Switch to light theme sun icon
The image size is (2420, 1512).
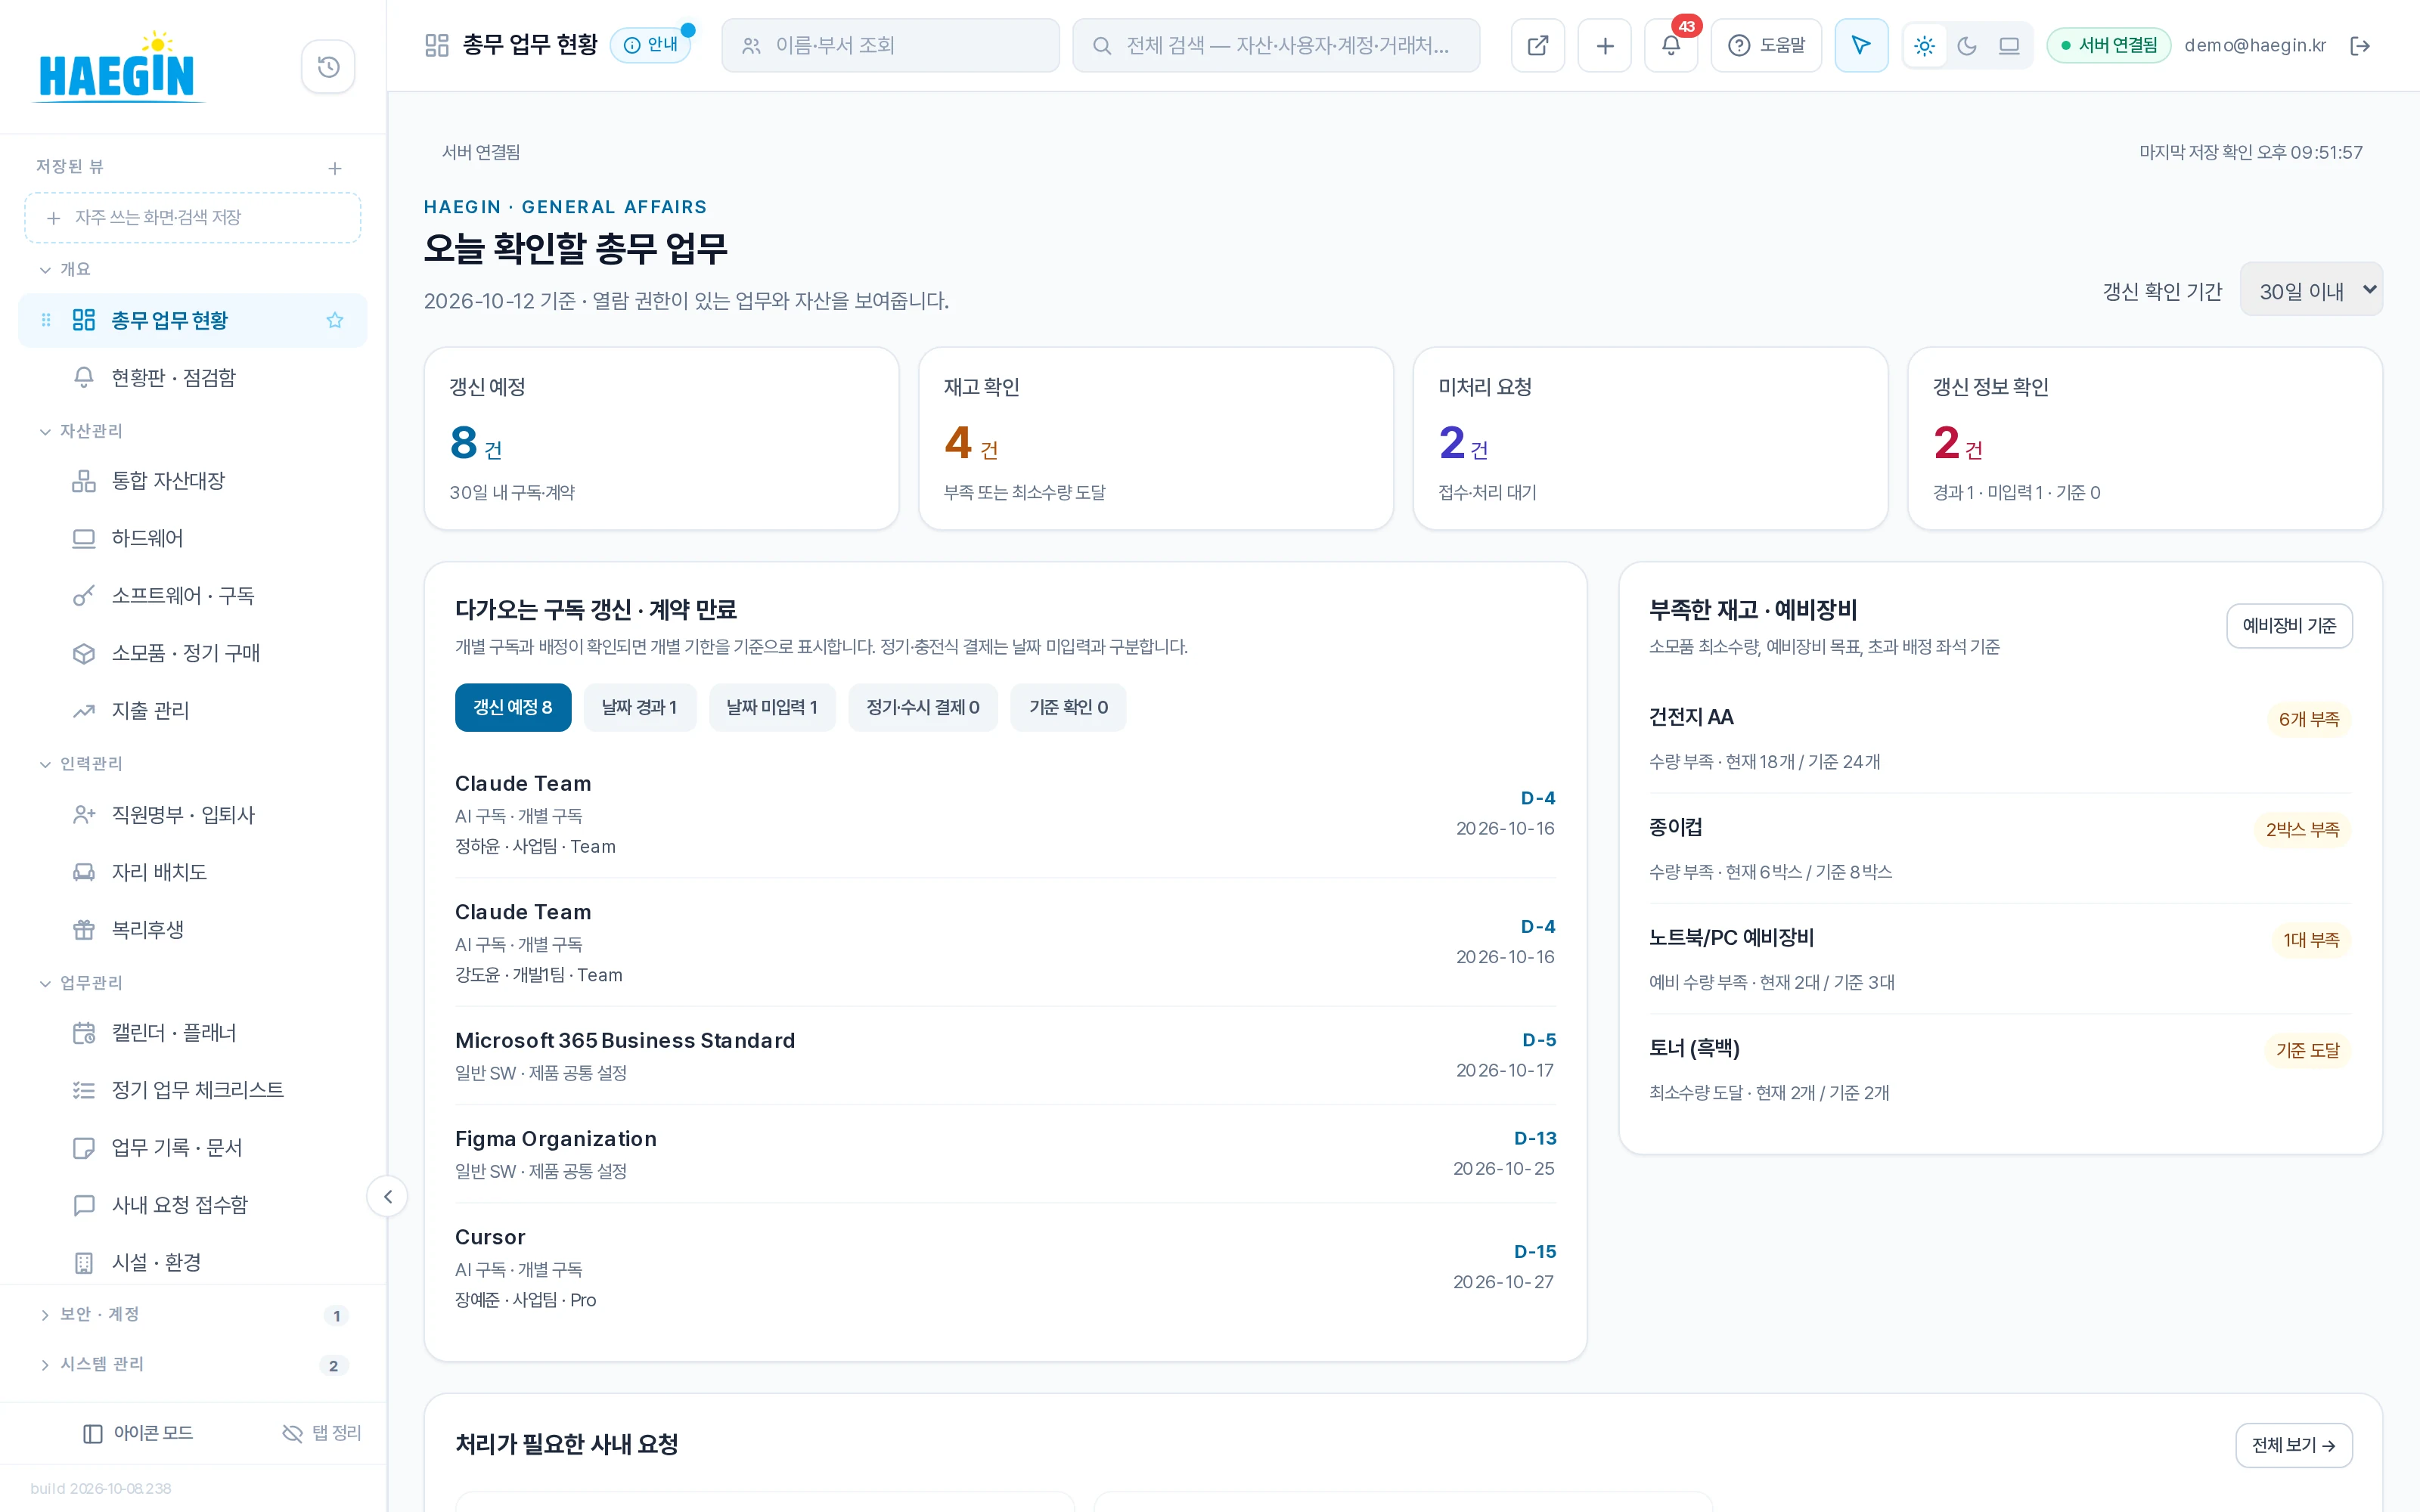pos(1924,46)
